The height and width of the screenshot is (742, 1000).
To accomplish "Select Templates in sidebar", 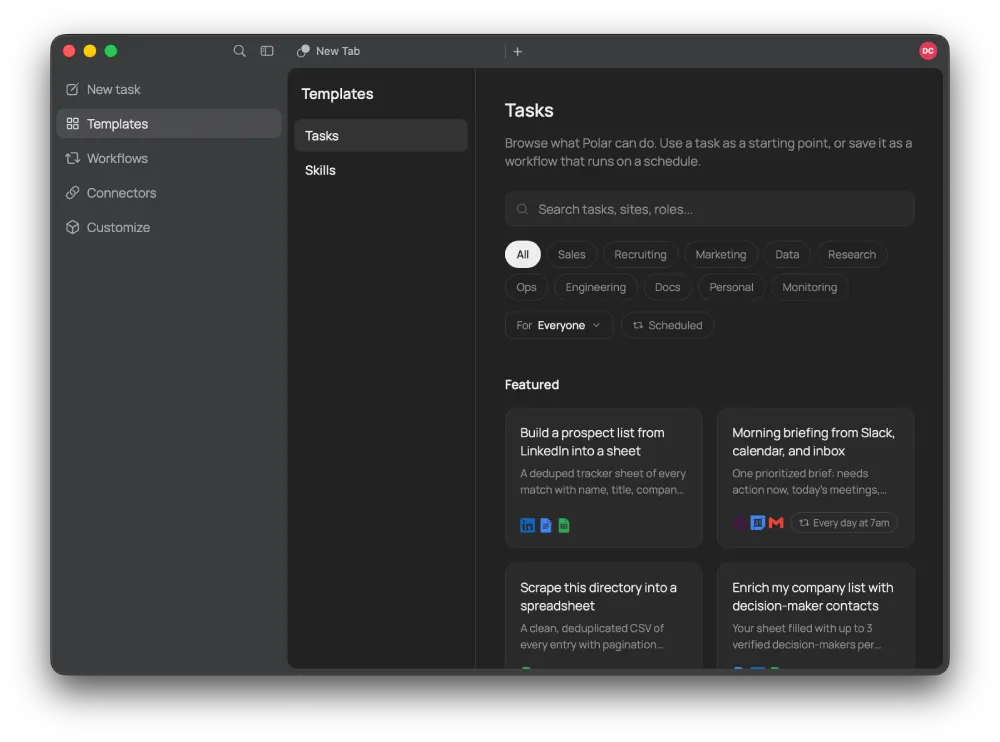I will 169,124.
